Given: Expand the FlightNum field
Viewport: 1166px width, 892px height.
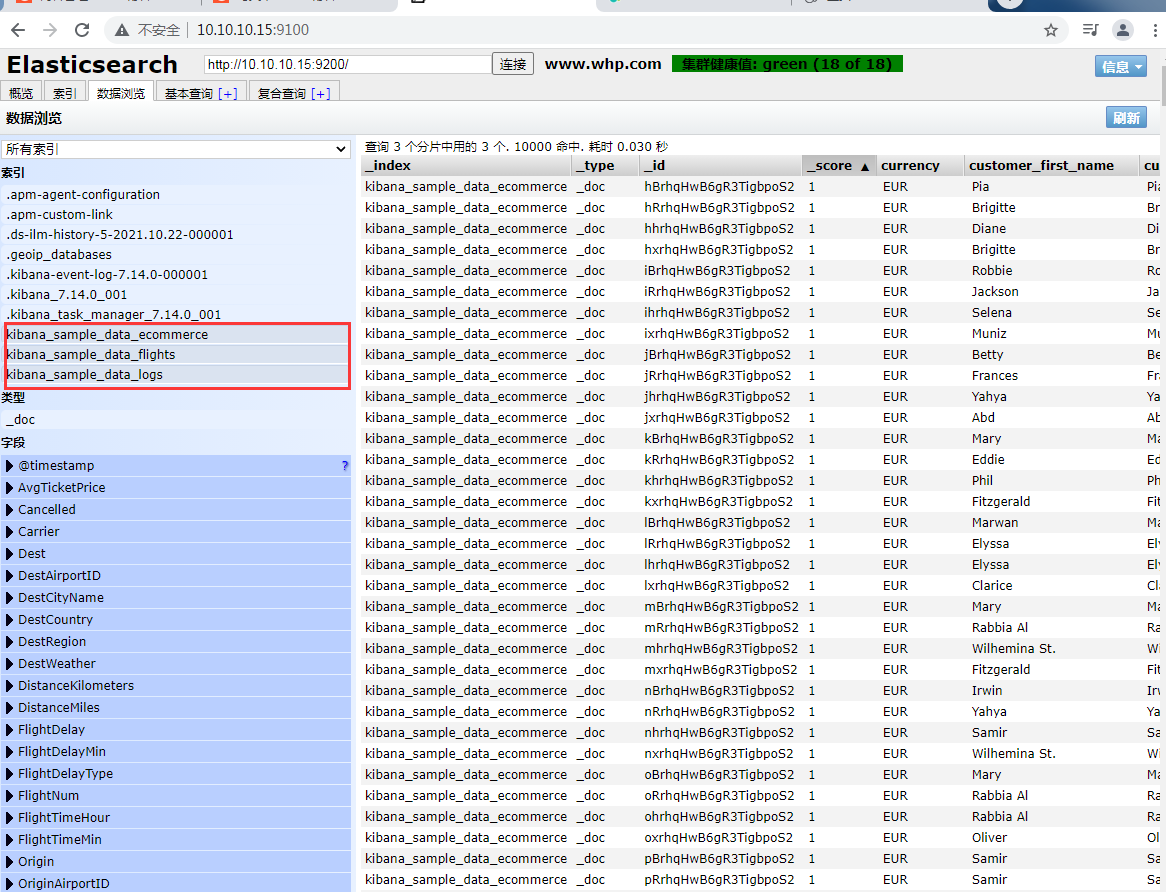Looking at the screenshot, I should [10, 795].
